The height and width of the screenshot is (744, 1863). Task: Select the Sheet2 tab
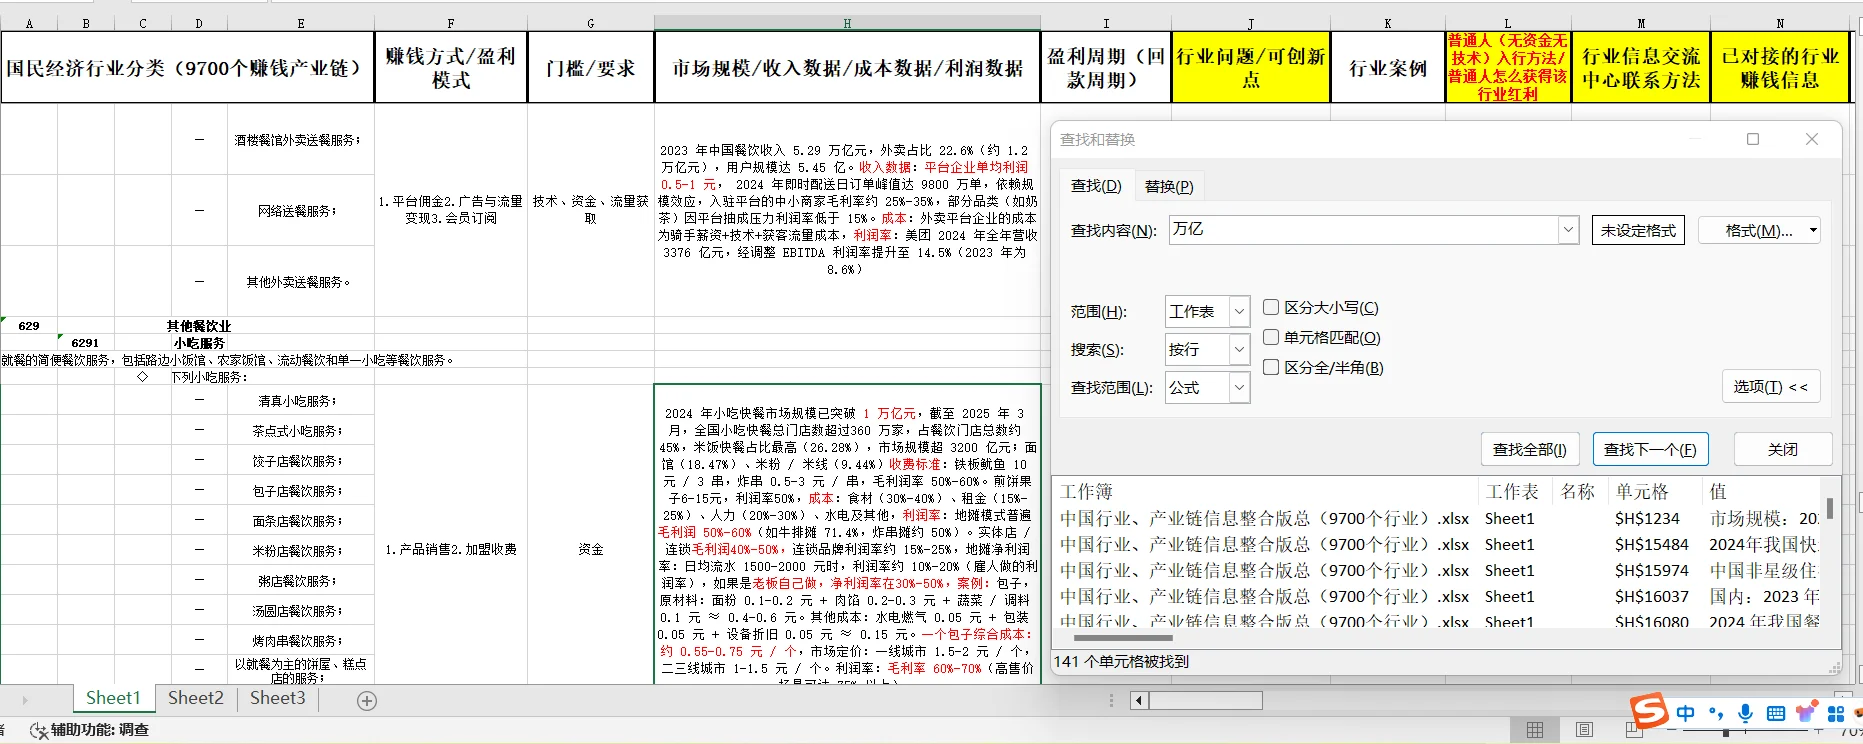pos(196,698)
